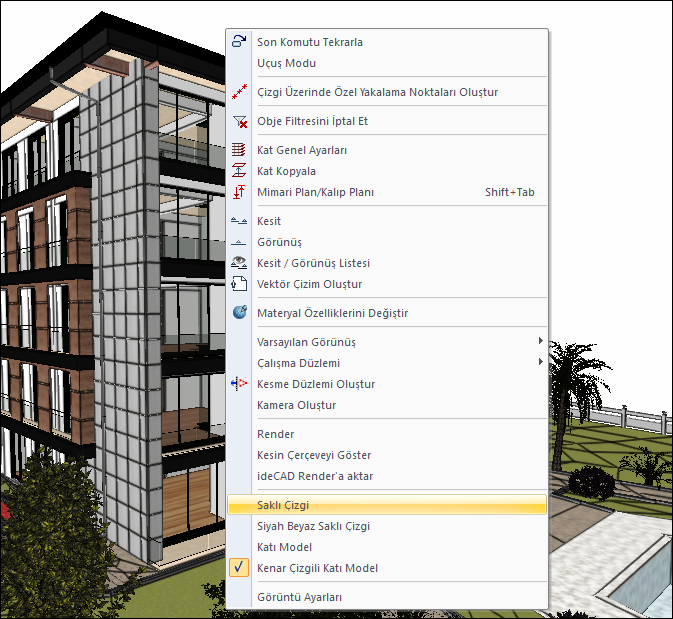The image size is (673, 619).
Task: Click the snap points icon beside Çizgi Üzerinde
Action: coord(239,92)
